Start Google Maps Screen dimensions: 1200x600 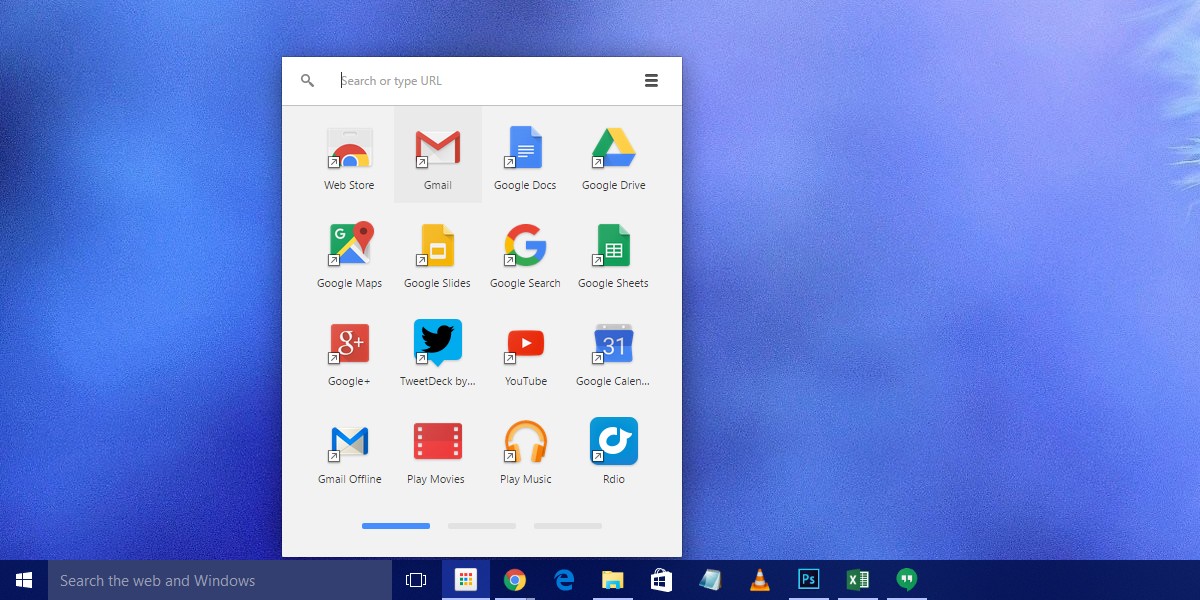click(x=349, y=246)
